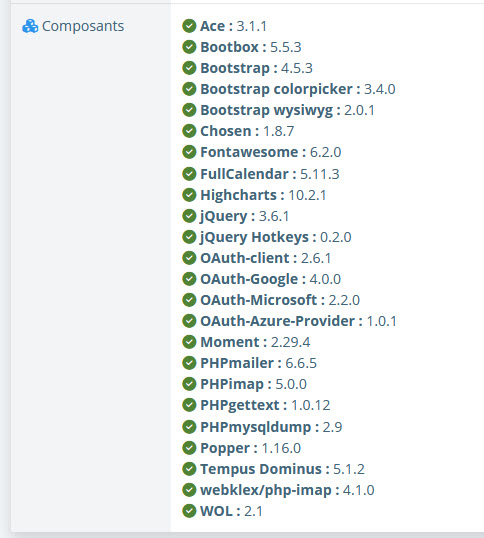Click the check icon beside Moment

(189, 342)
